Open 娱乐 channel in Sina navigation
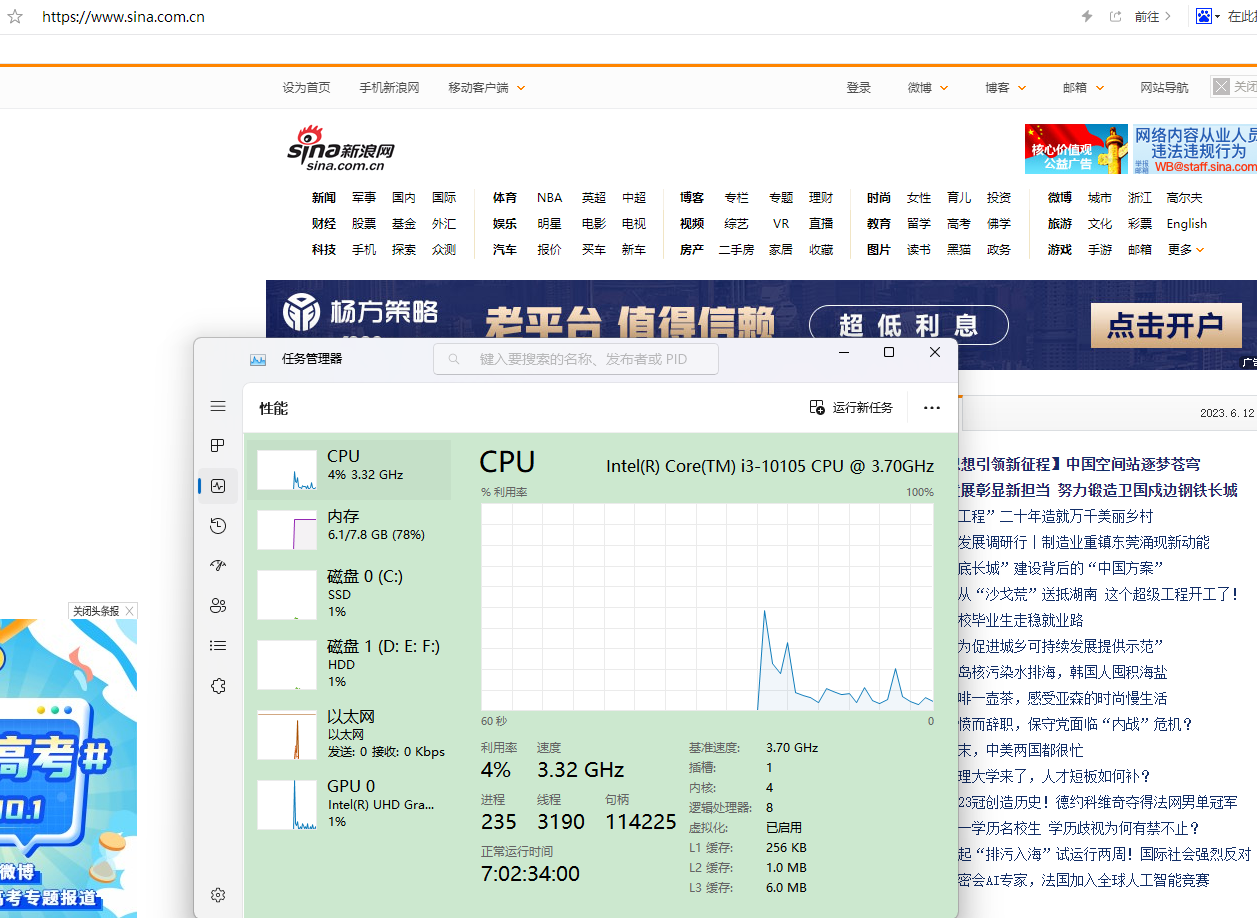The height and width of the screenshot is (918, 1257). click(505, 224)
